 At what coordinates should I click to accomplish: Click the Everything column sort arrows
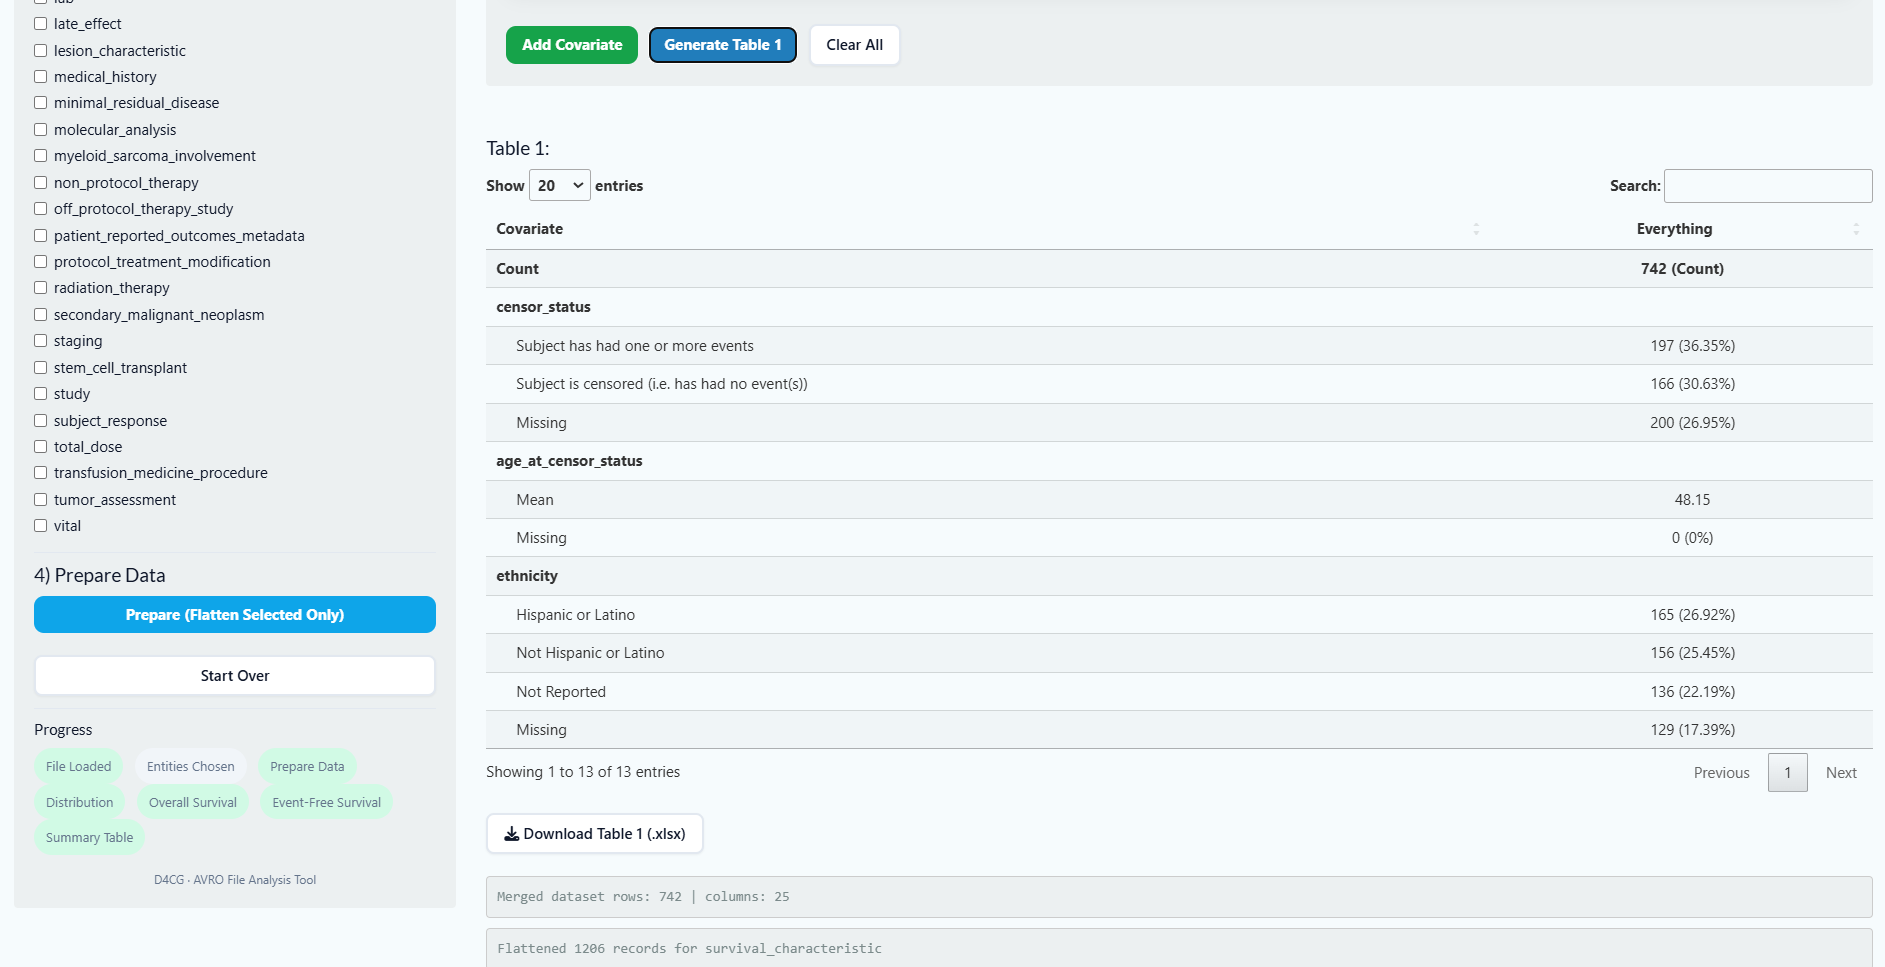pos(1855,229)
